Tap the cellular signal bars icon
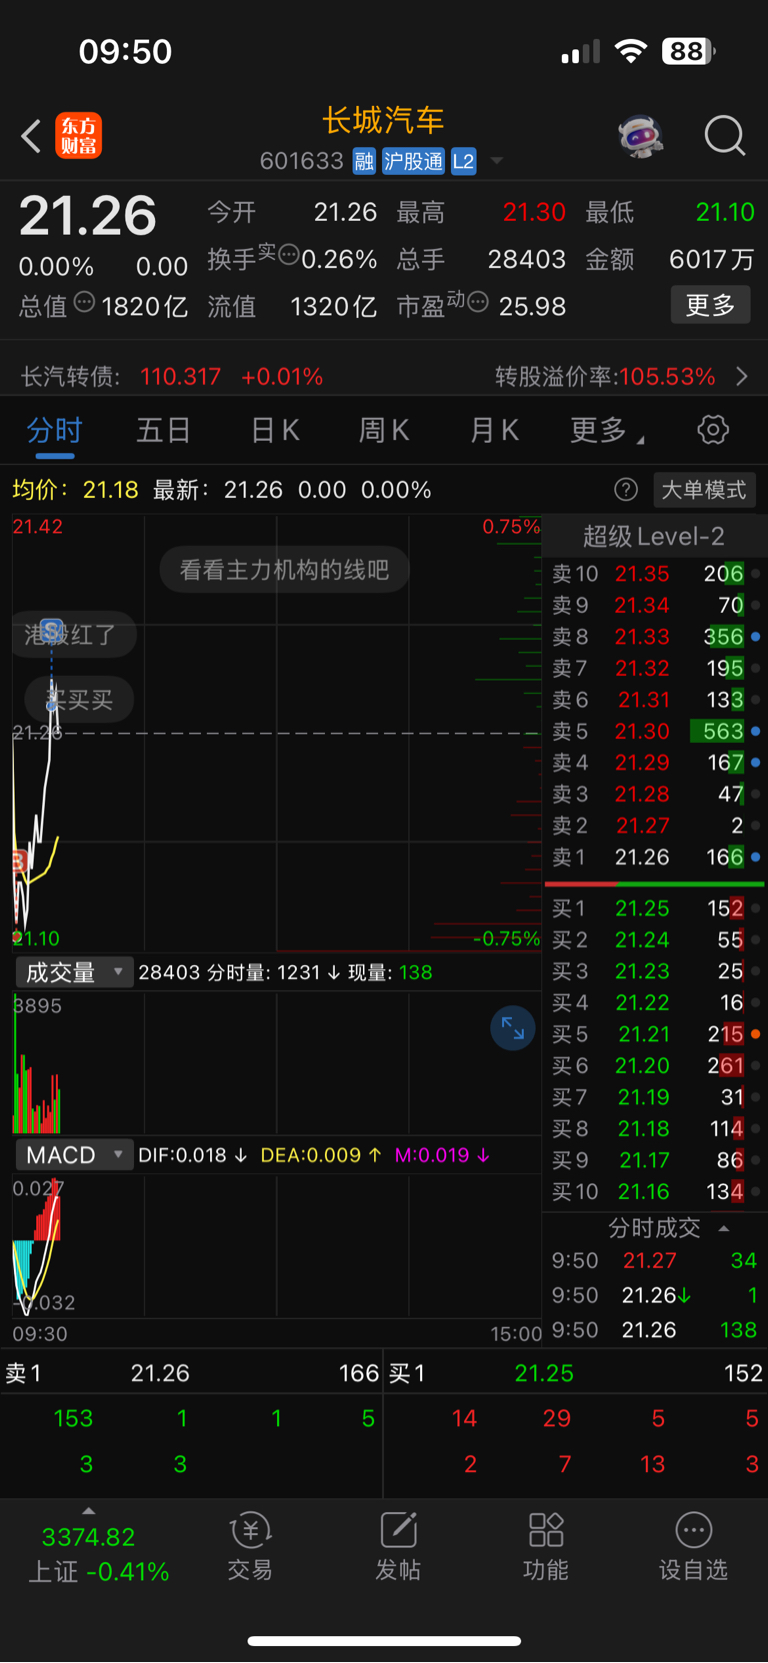This screenshot has width=768, height=1663. click(580, 51)
